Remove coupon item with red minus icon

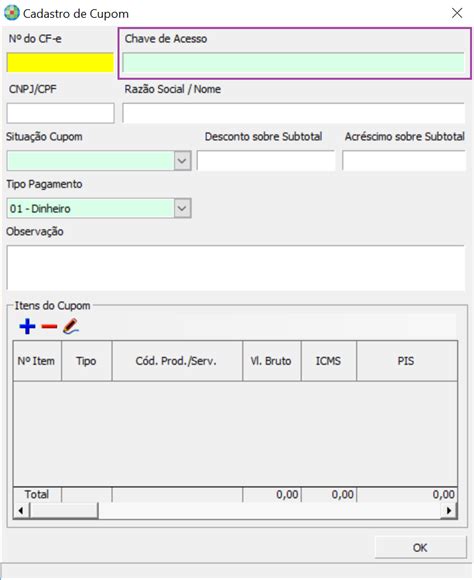pyautogui.click(x=49, y=327)
